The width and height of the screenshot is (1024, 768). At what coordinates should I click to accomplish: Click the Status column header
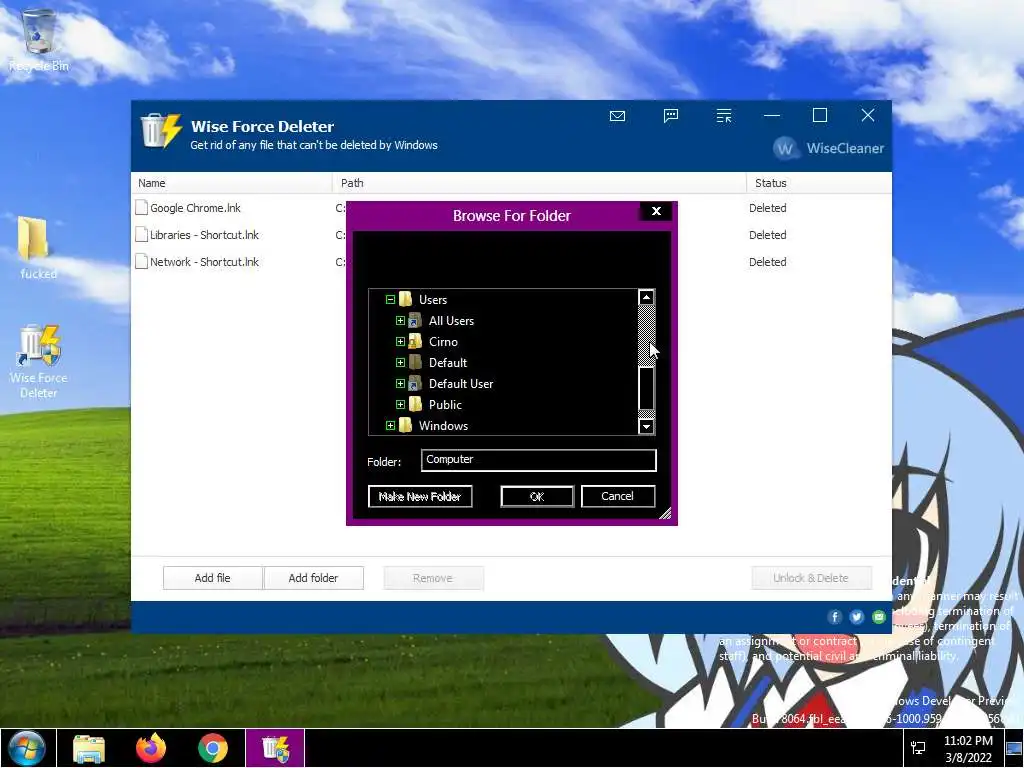click(x=819, y=183)
